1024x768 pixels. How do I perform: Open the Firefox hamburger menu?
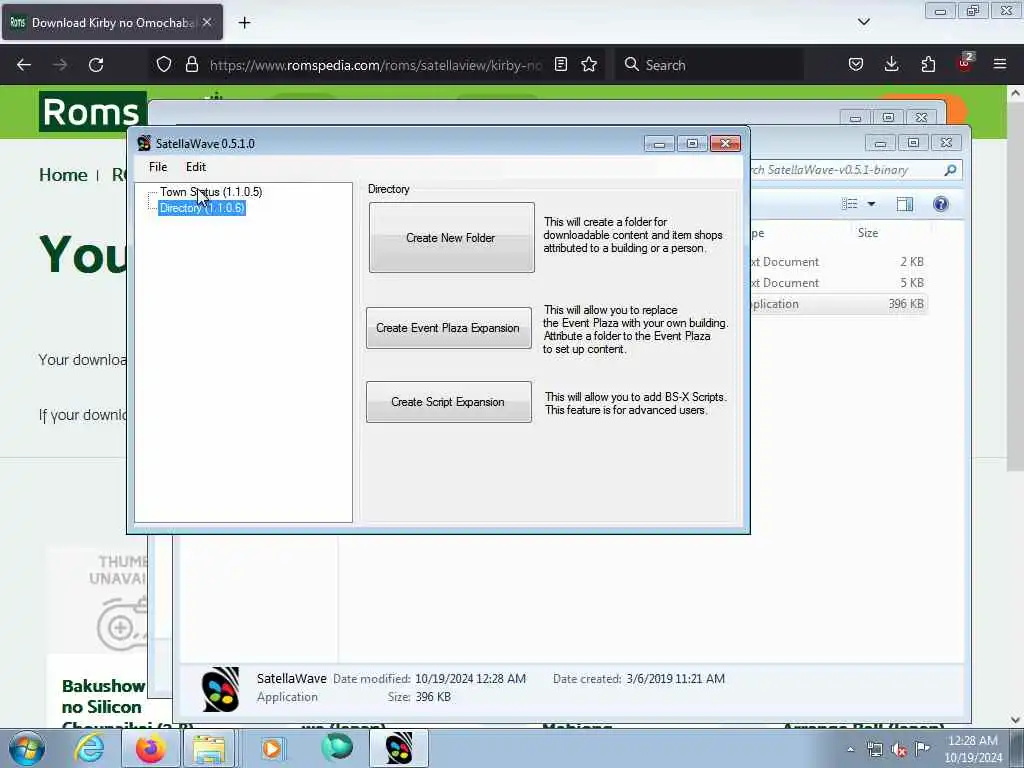tap(999, 65)
